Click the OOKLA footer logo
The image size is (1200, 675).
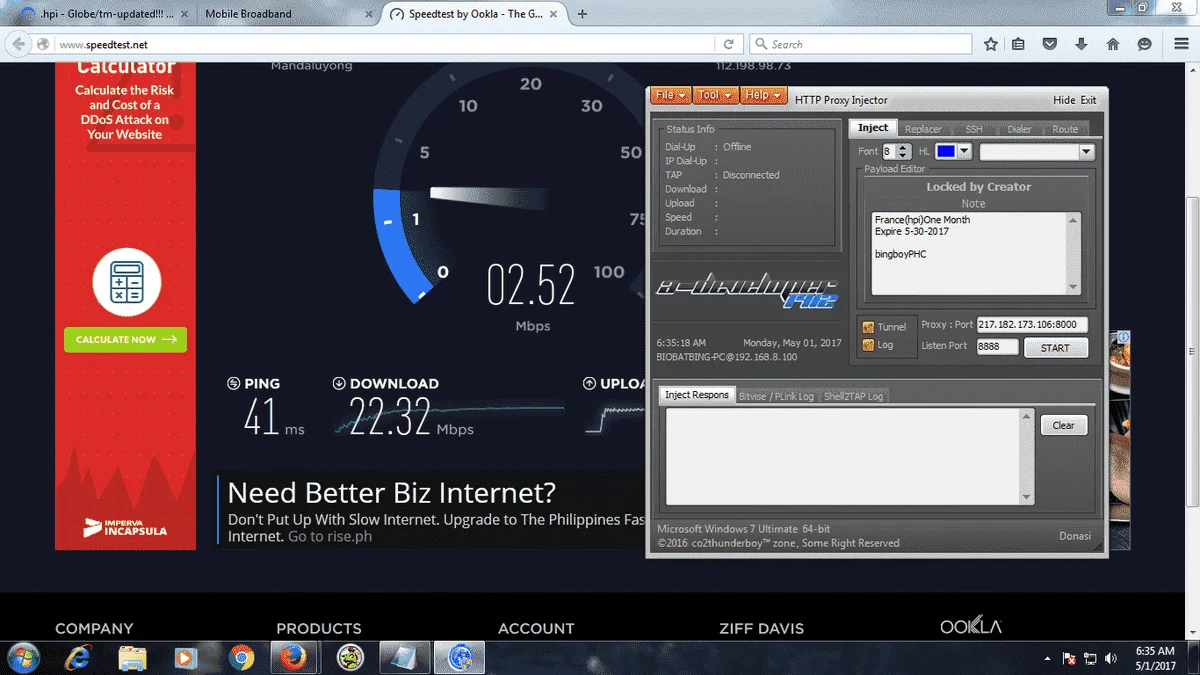click(970, 626)
